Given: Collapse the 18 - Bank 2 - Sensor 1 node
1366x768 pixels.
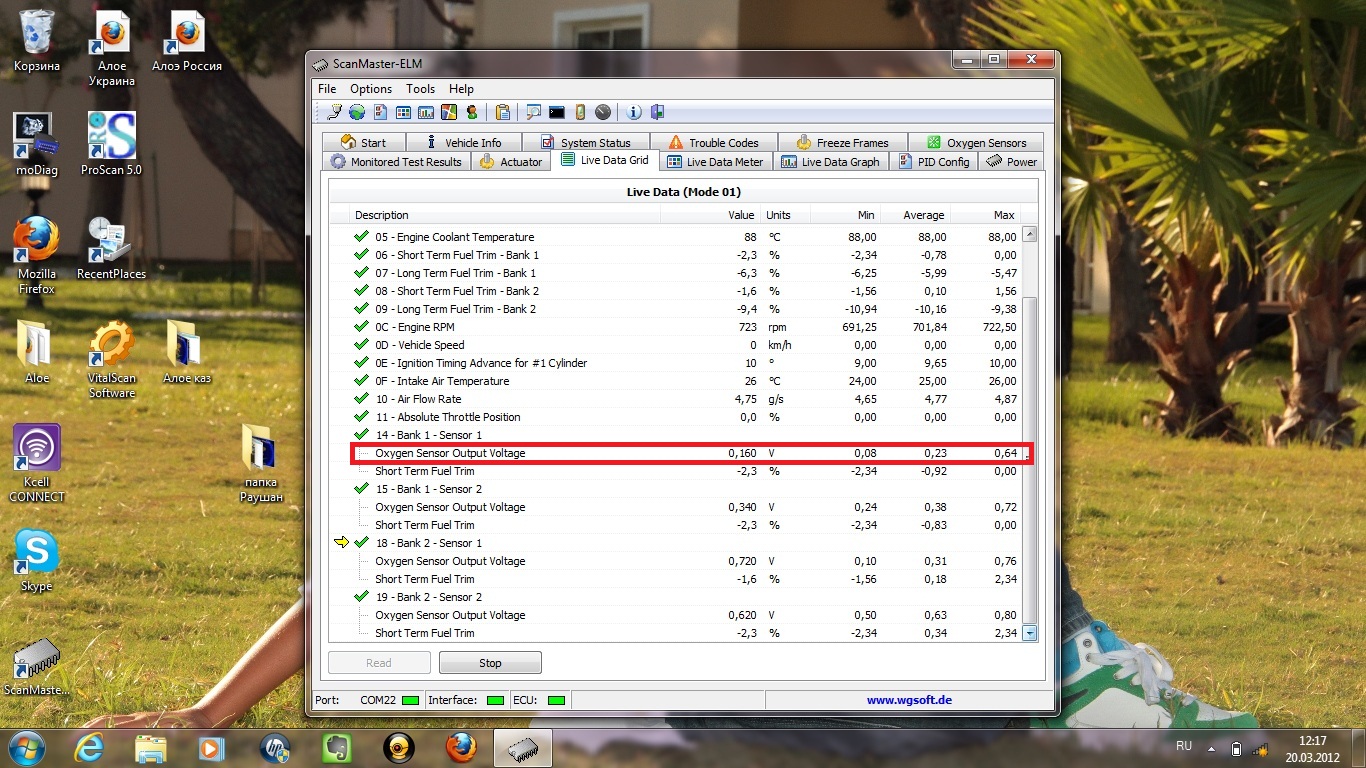Looking at the screenshot, I should pyautogui.click(x=361, y=543).
